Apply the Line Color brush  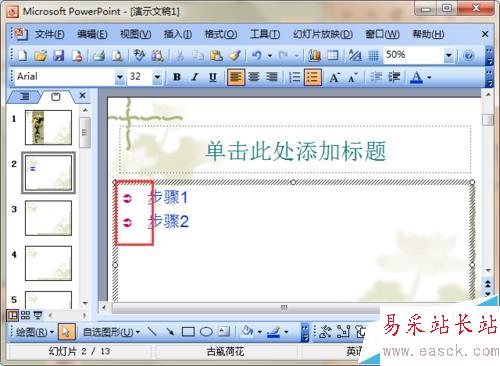click(274, 331)
